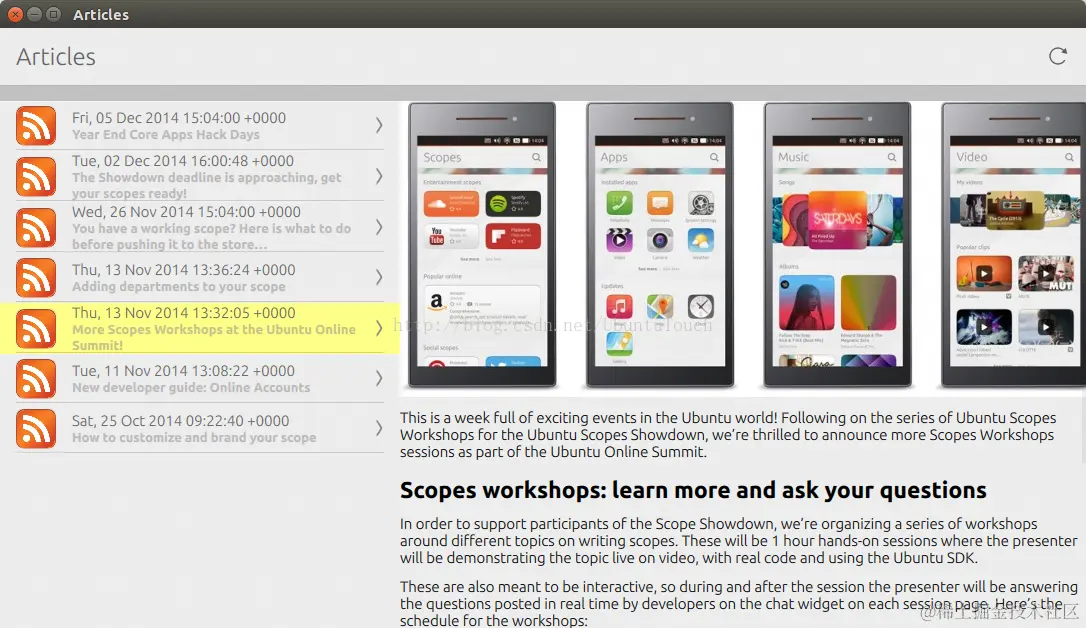Click the Articles page header title
Screen dimensions: 1086x628
tap(56, 57)
